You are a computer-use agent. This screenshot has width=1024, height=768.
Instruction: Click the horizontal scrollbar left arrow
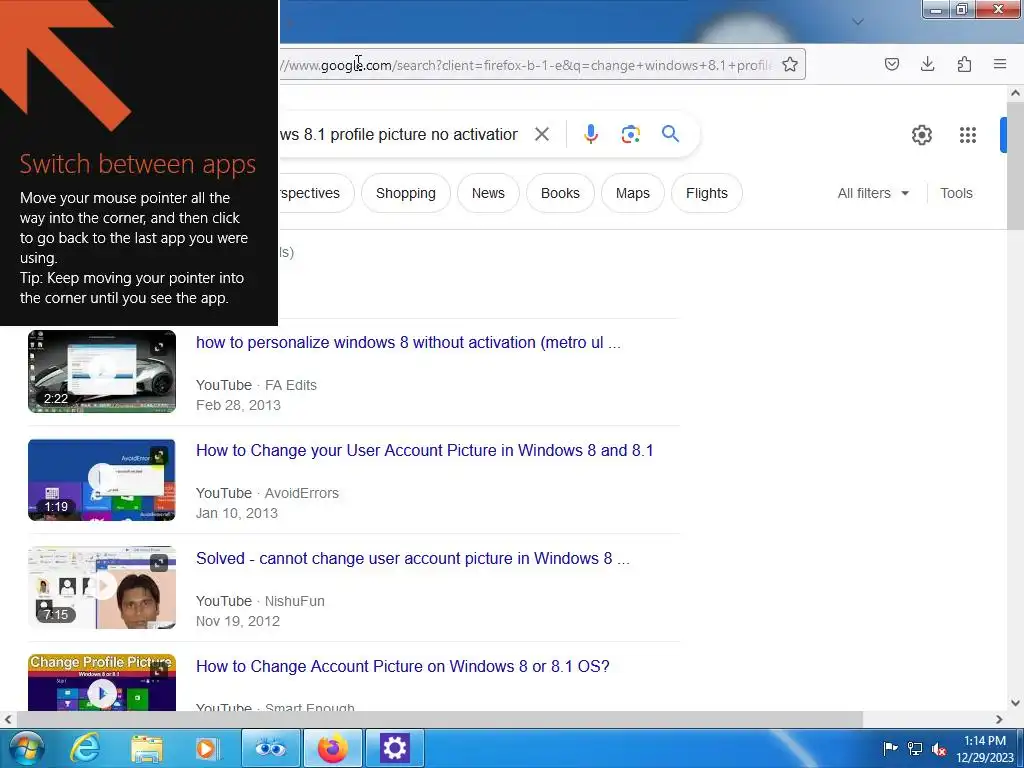8,719
